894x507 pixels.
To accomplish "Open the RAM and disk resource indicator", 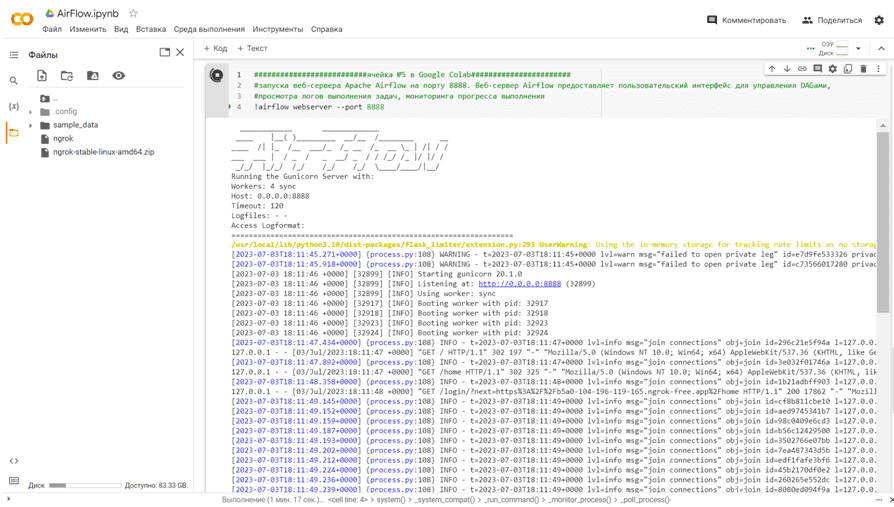I will [x=834, y=48].
